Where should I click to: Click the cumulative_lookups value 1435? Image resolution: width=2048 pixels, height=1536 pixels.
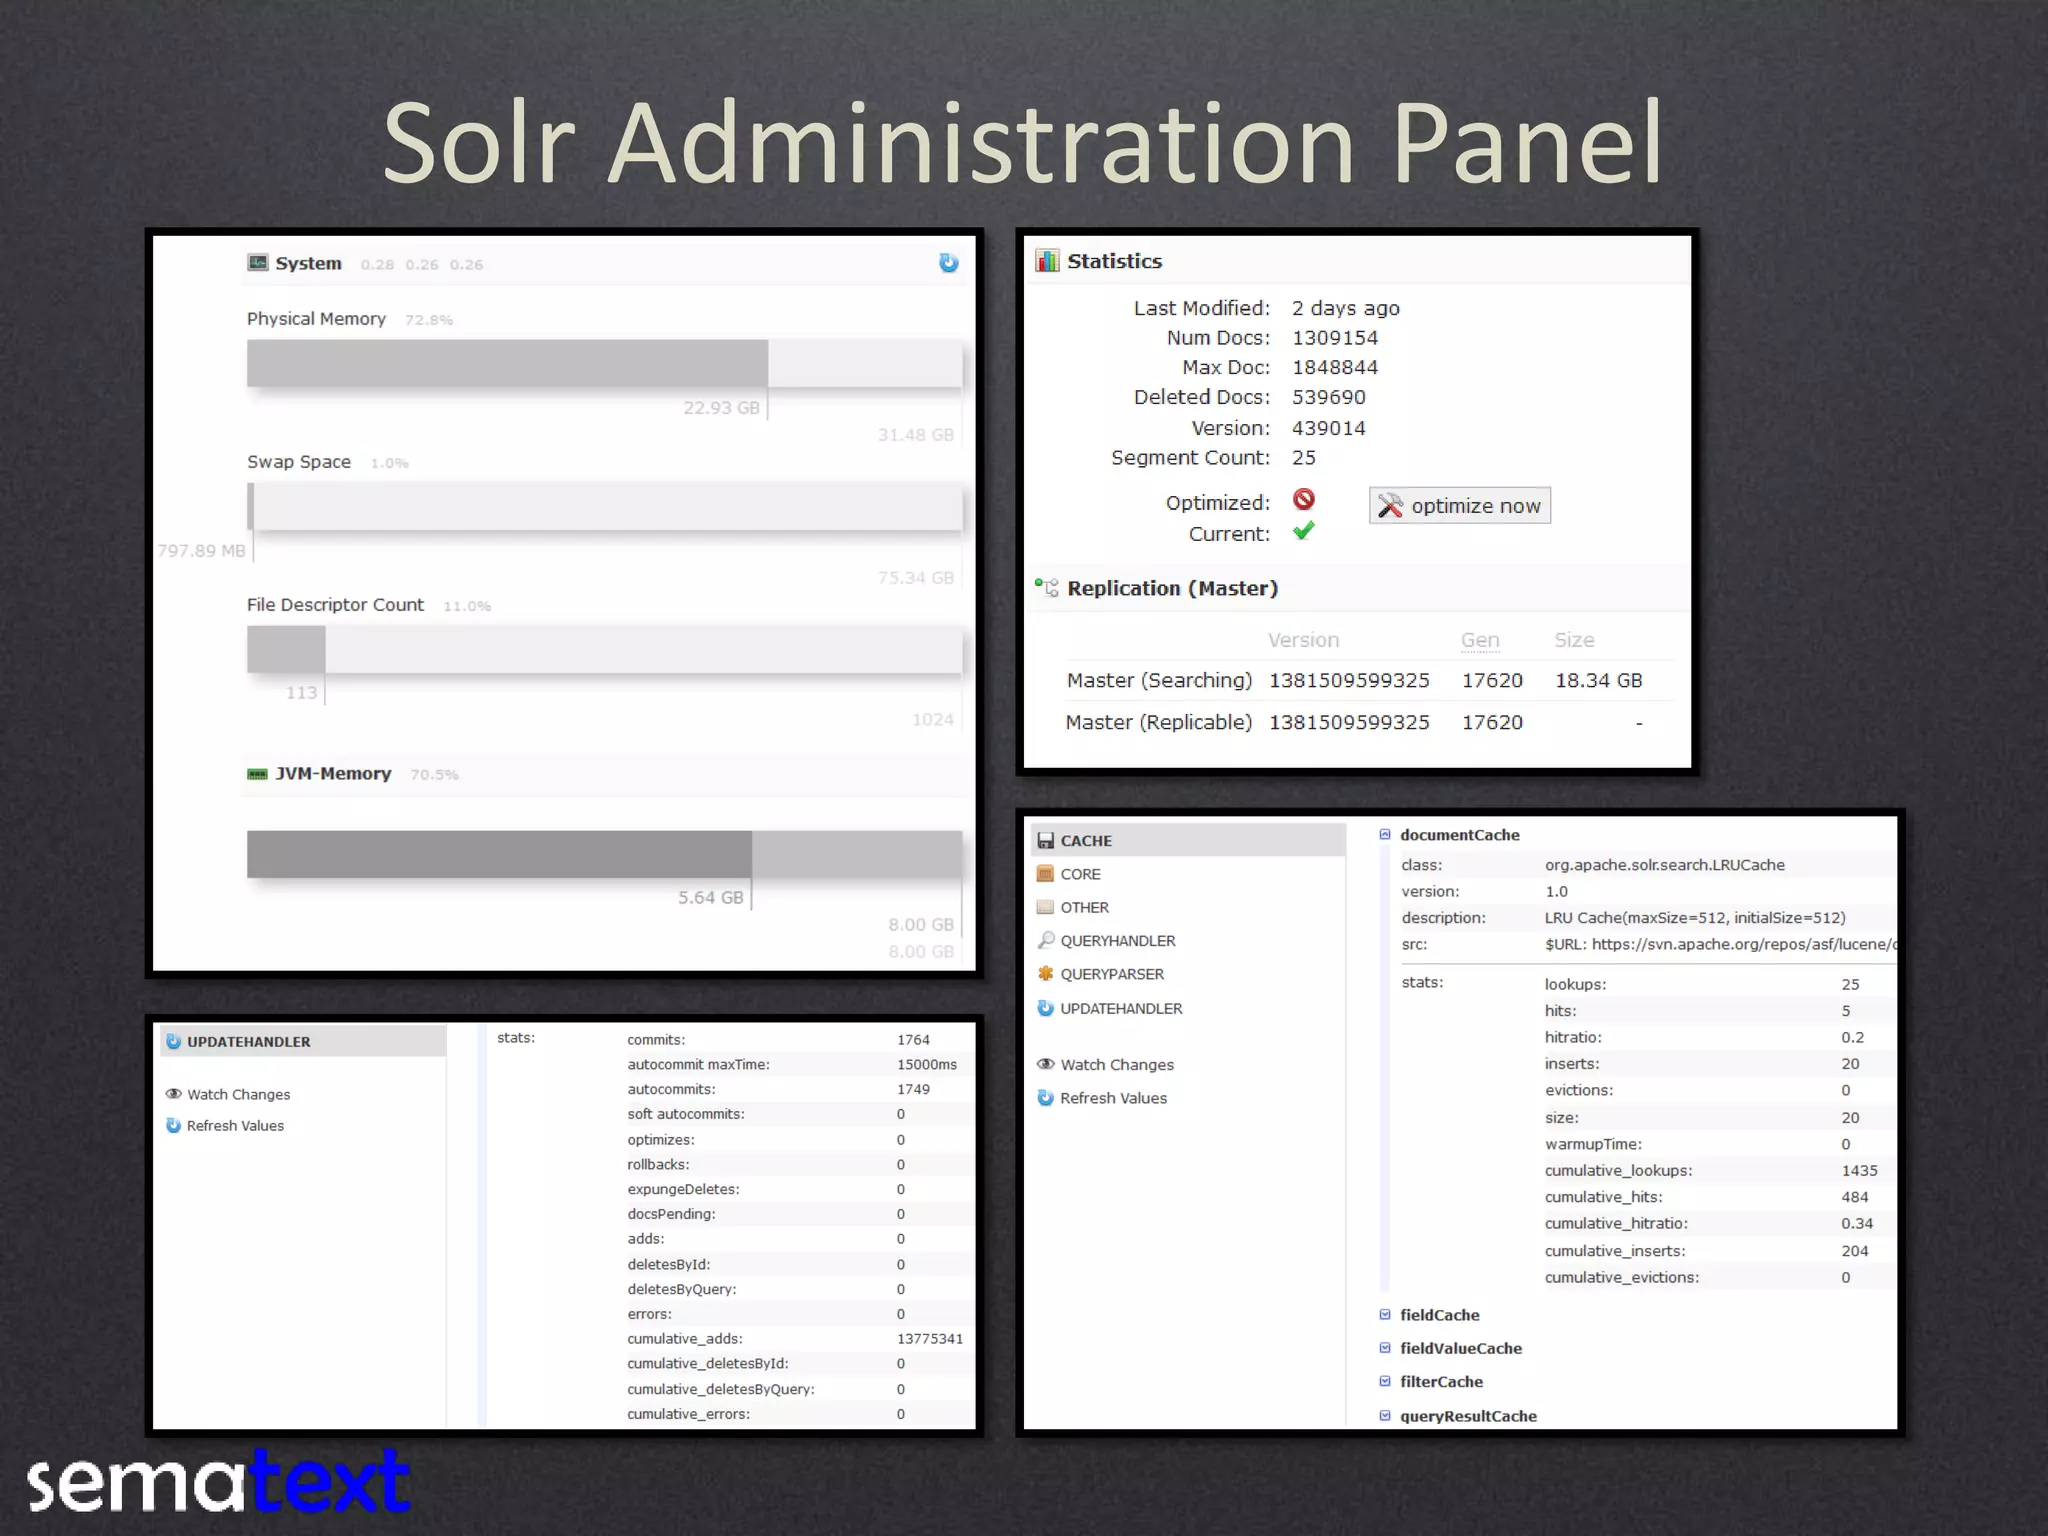pyautogui.click(x=1859, y=1170)
